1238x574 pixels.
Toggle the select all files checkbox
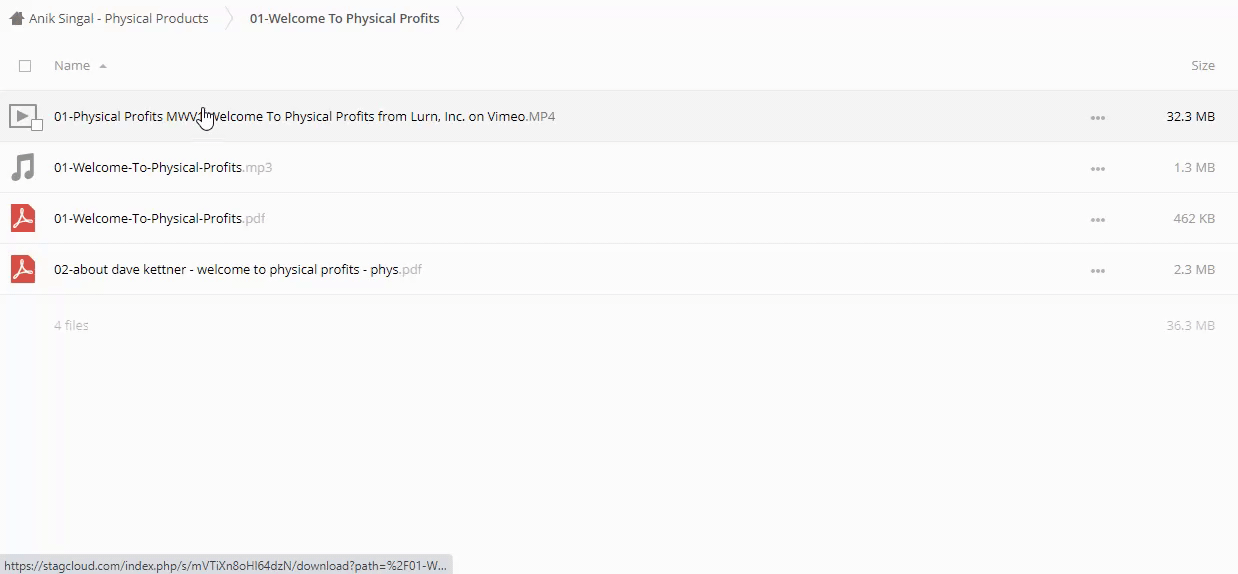point(25,66)
